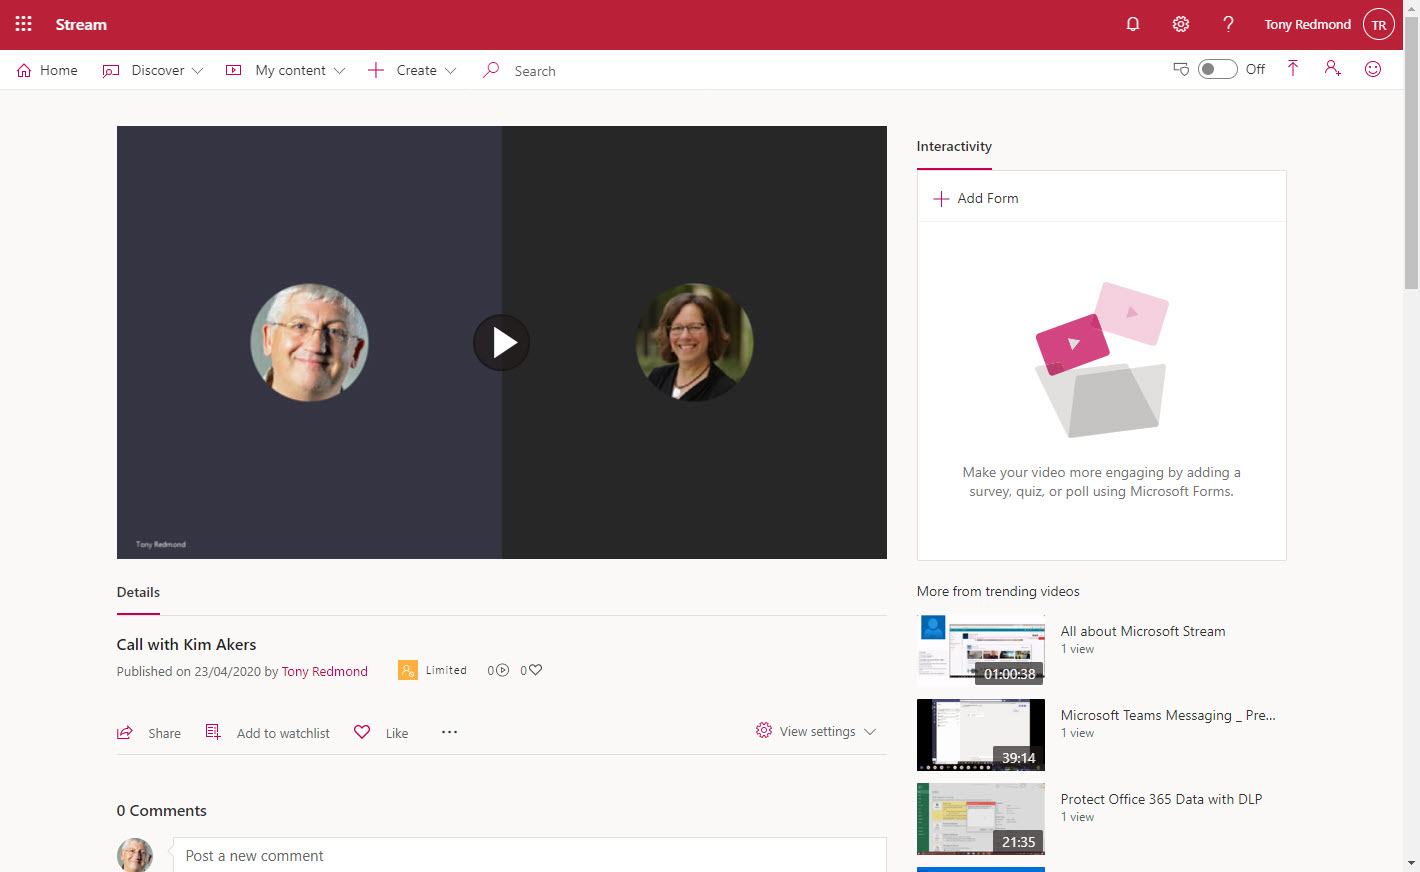The height and width of the screenshot is (872, 1420).
Task: Click Tony Redmond's avatar in video
Action: pyautogui.click(x=309, y=343)
